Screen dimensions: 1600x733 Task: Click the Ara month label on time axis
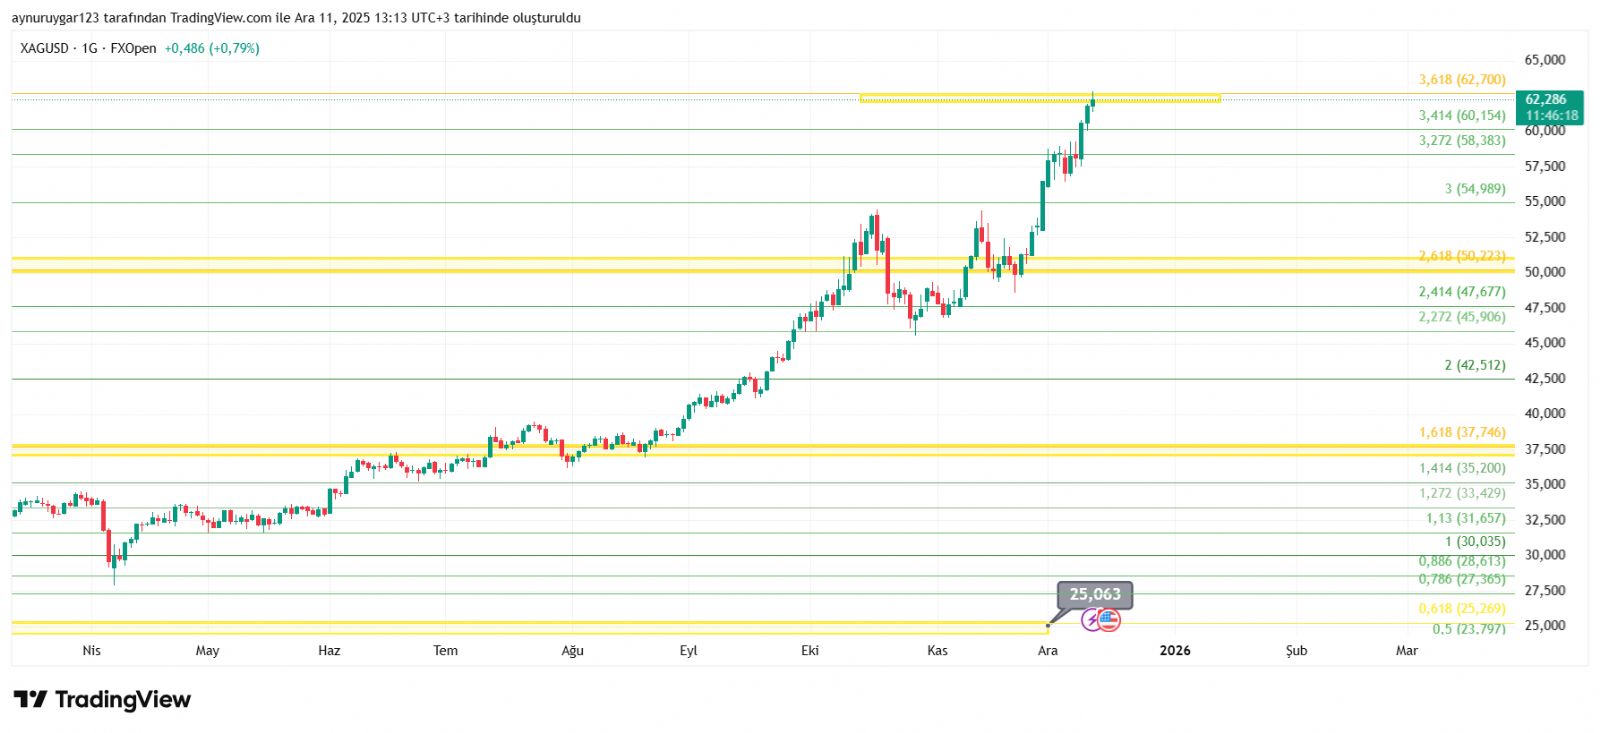point(1047,650)
